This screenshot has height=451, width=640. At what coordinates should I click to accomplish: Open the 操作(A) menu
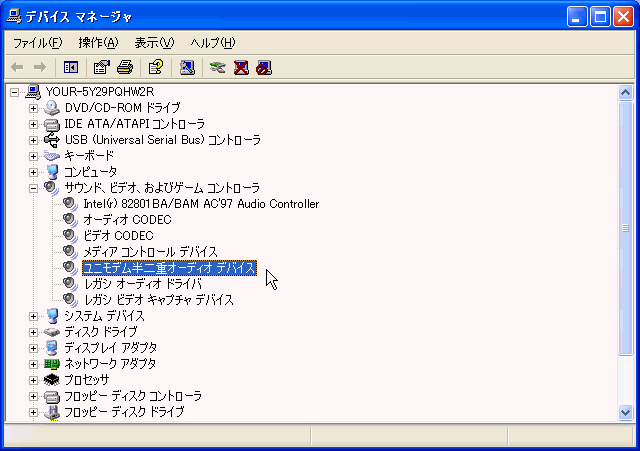click(98, 43)
